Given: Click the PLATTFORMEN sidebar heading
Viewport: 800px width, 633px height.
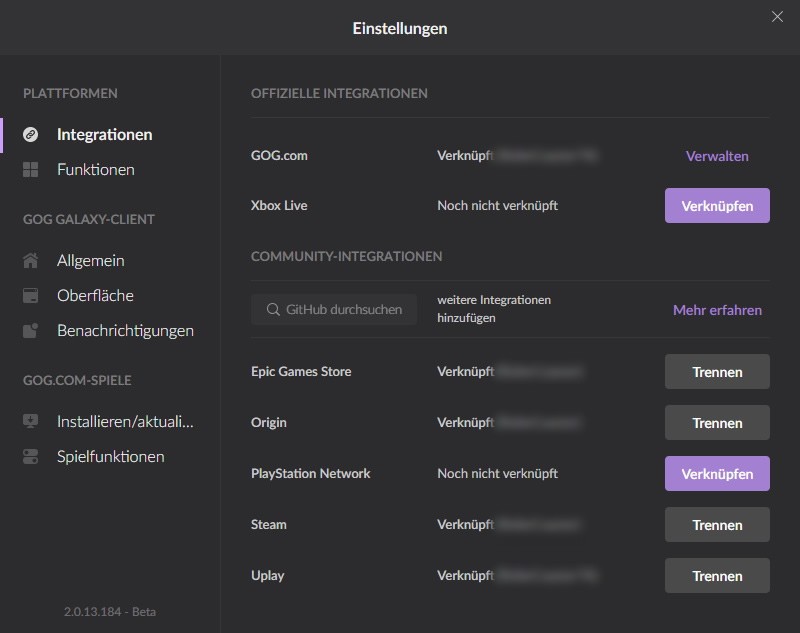Looking at the screenshot, I should [x=70, y=93].
